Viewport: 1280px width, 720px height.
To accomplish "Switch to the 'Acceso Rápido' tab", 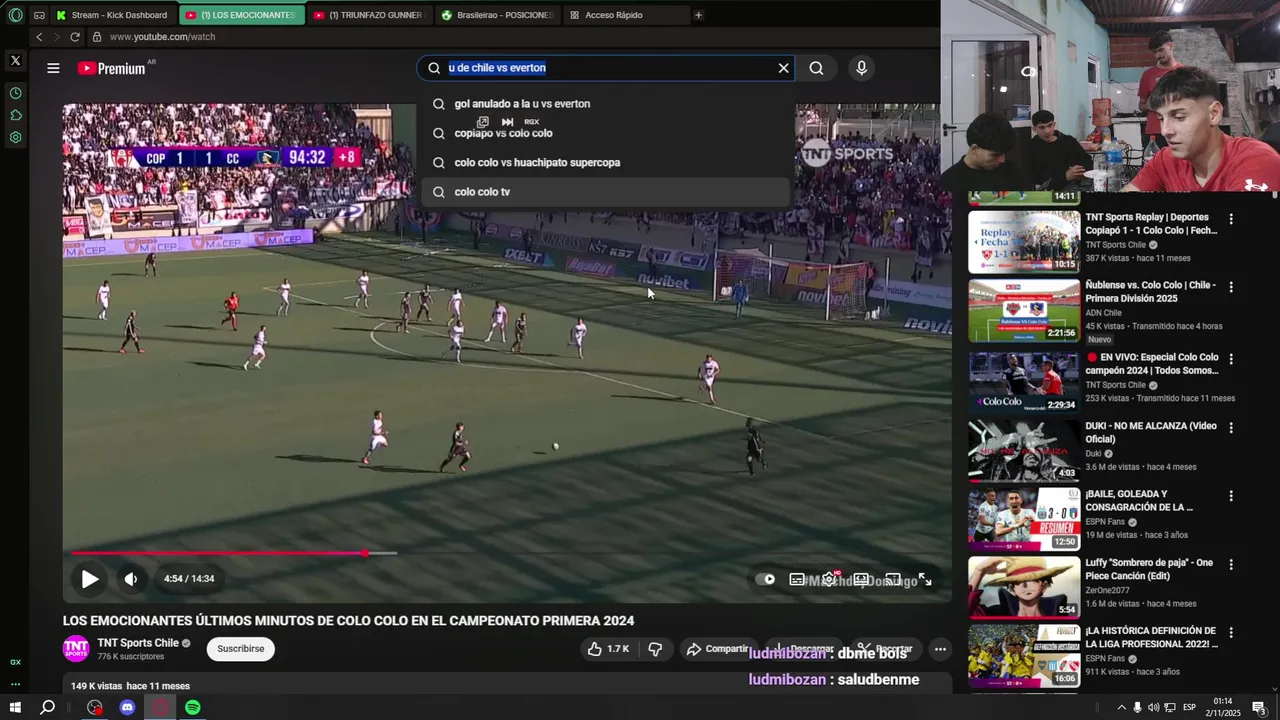I will click(626, 15).
